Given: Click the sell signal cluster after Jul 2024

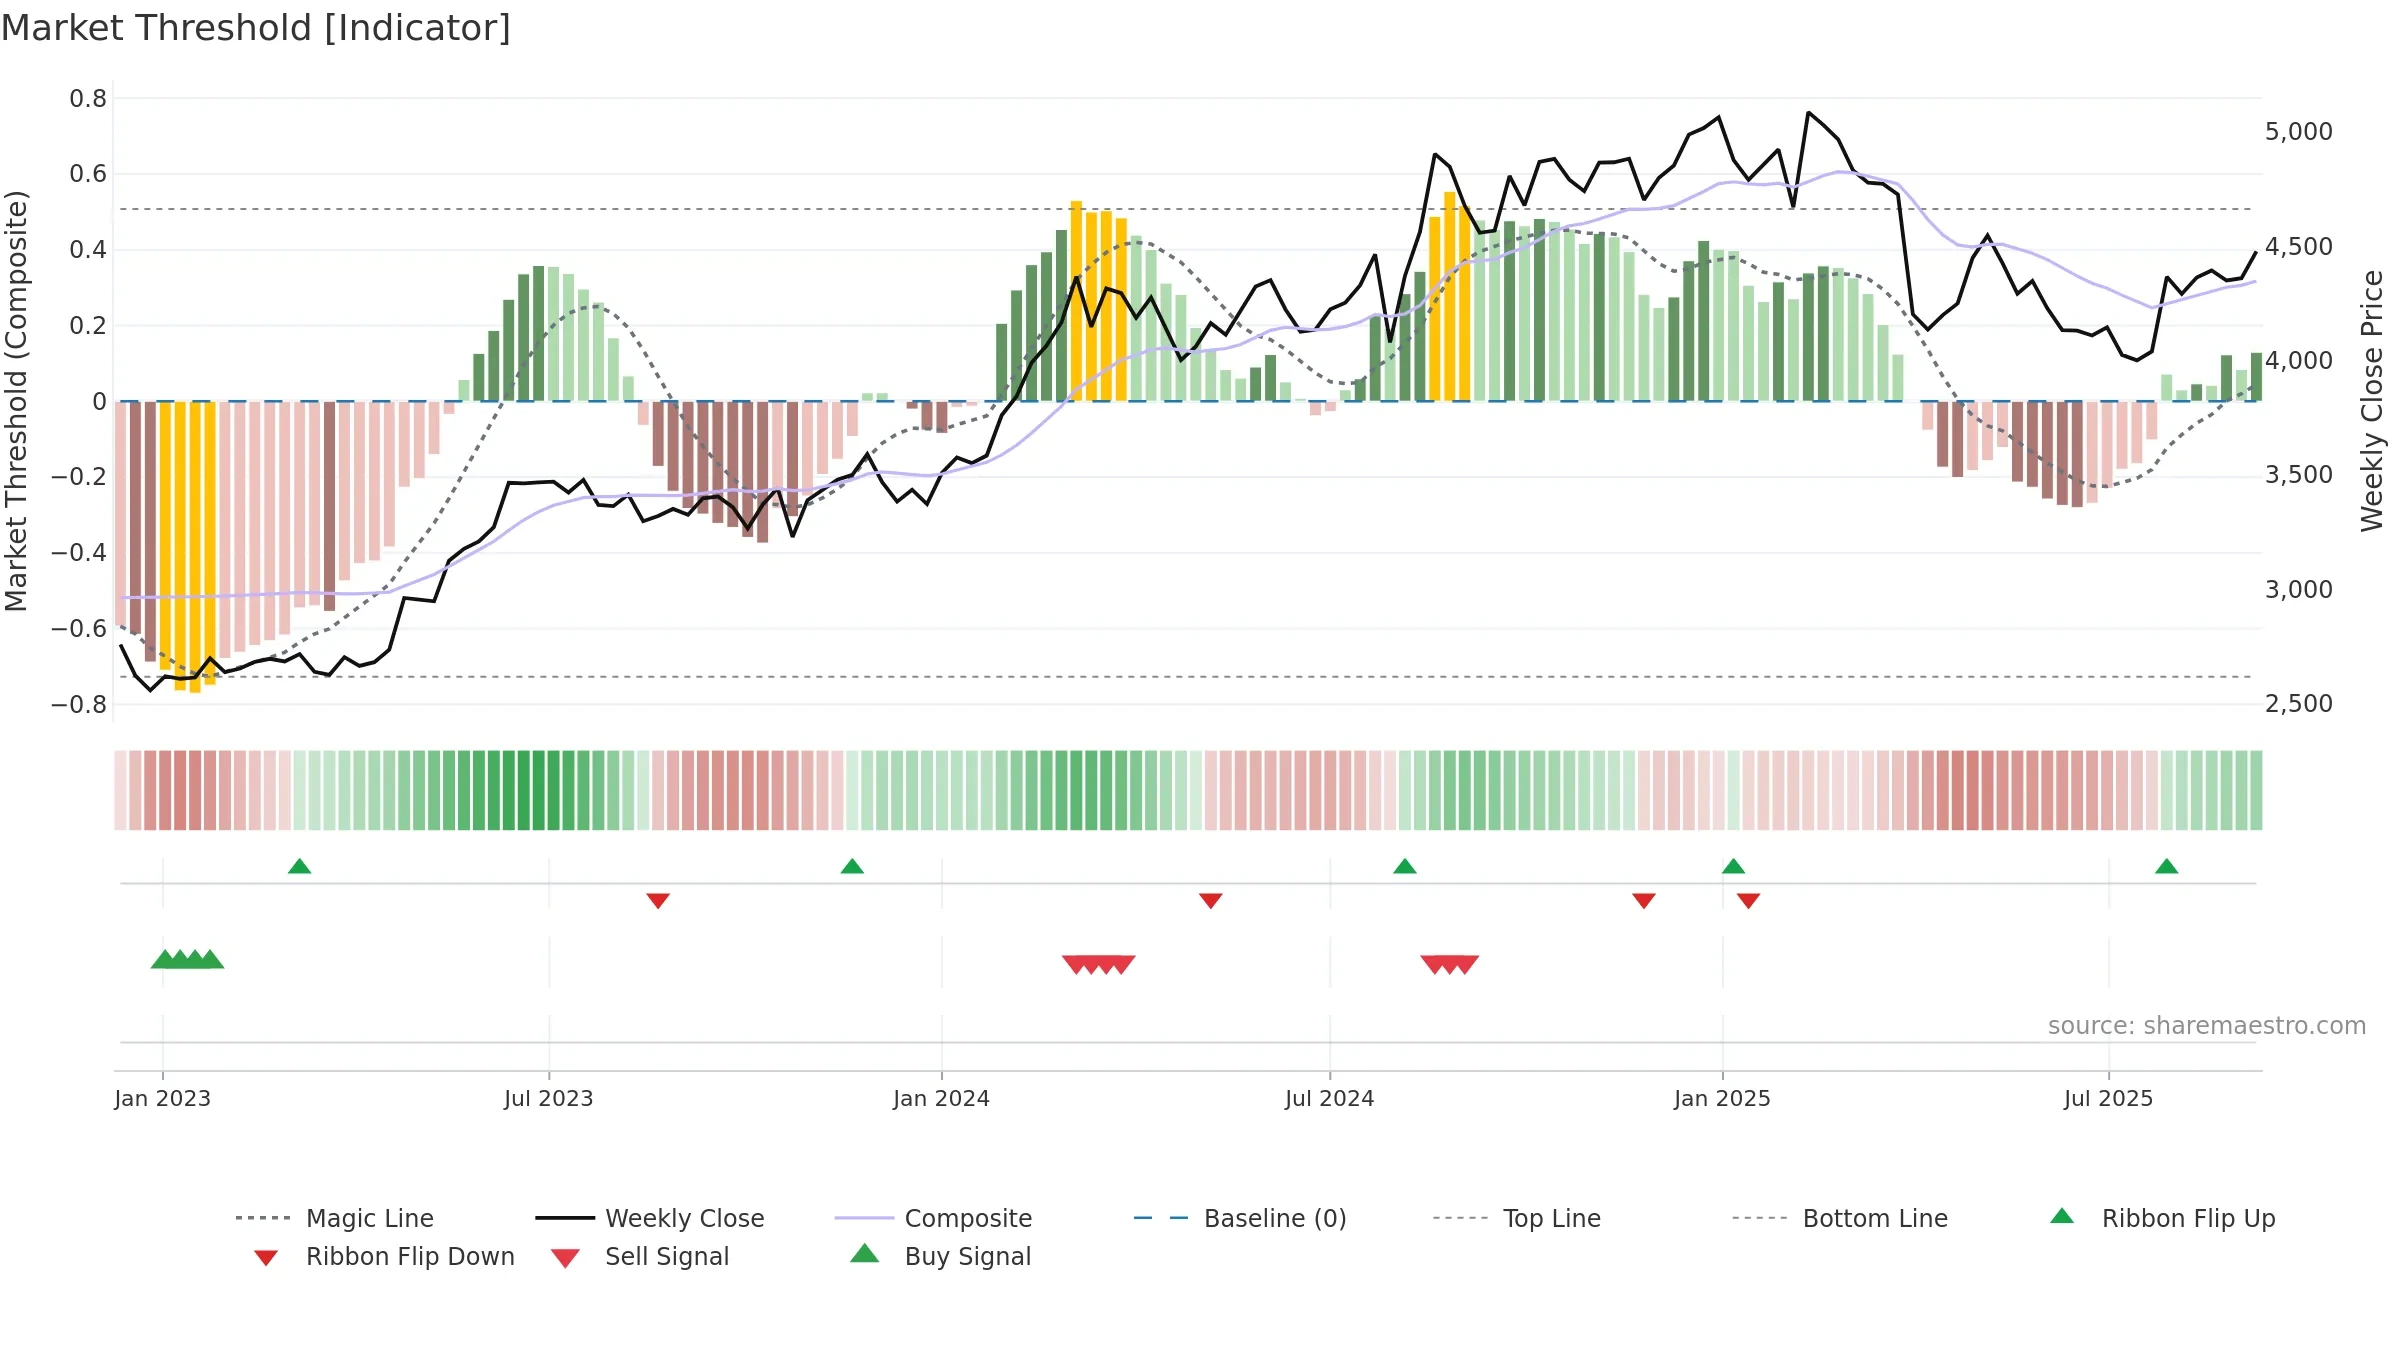Looking at the screenshot, I should [1449, 965].
